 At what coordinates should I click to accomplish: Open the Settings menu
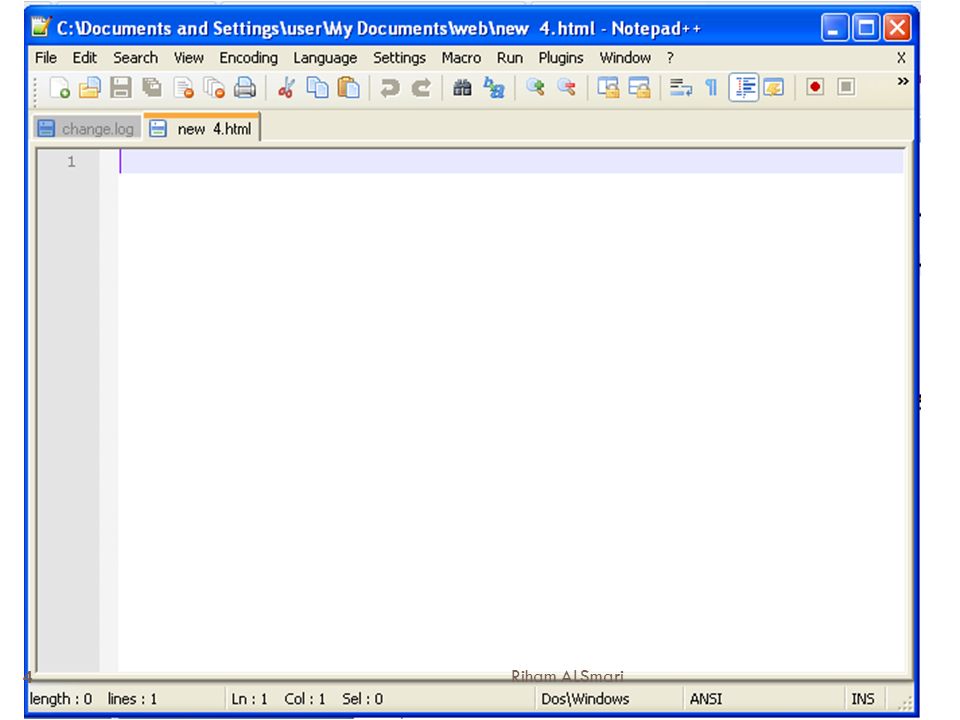click(399, 58)
